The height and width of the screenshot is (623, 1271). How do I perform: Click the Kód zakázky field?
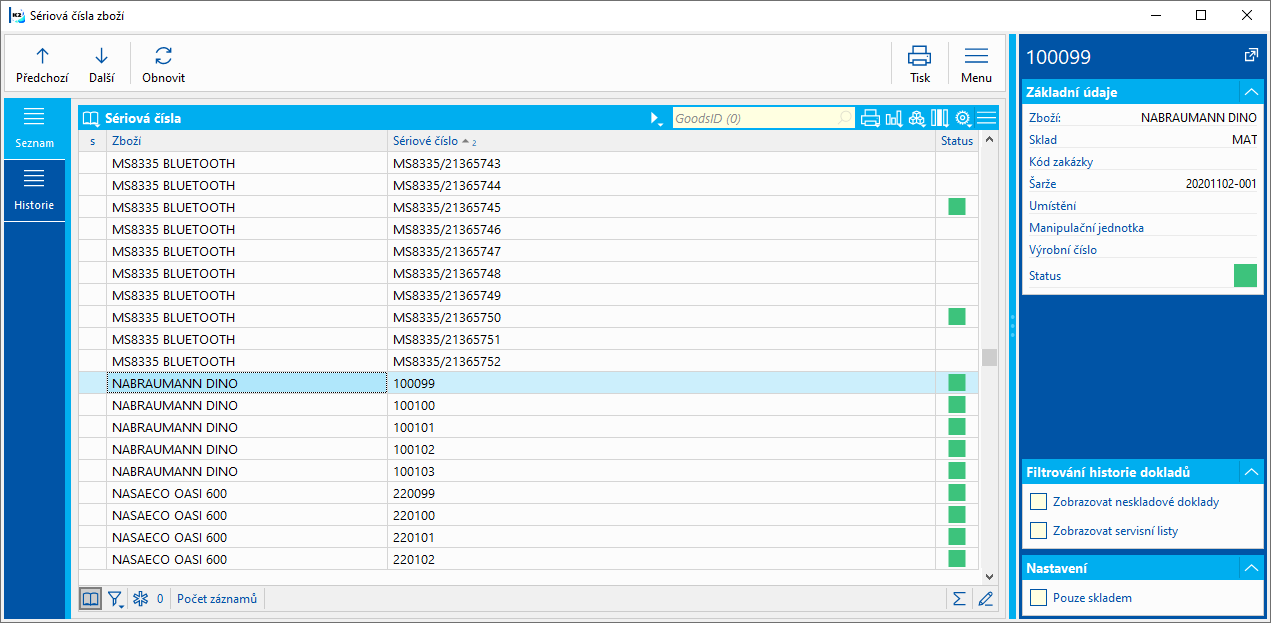click(x=1142, y=162)
